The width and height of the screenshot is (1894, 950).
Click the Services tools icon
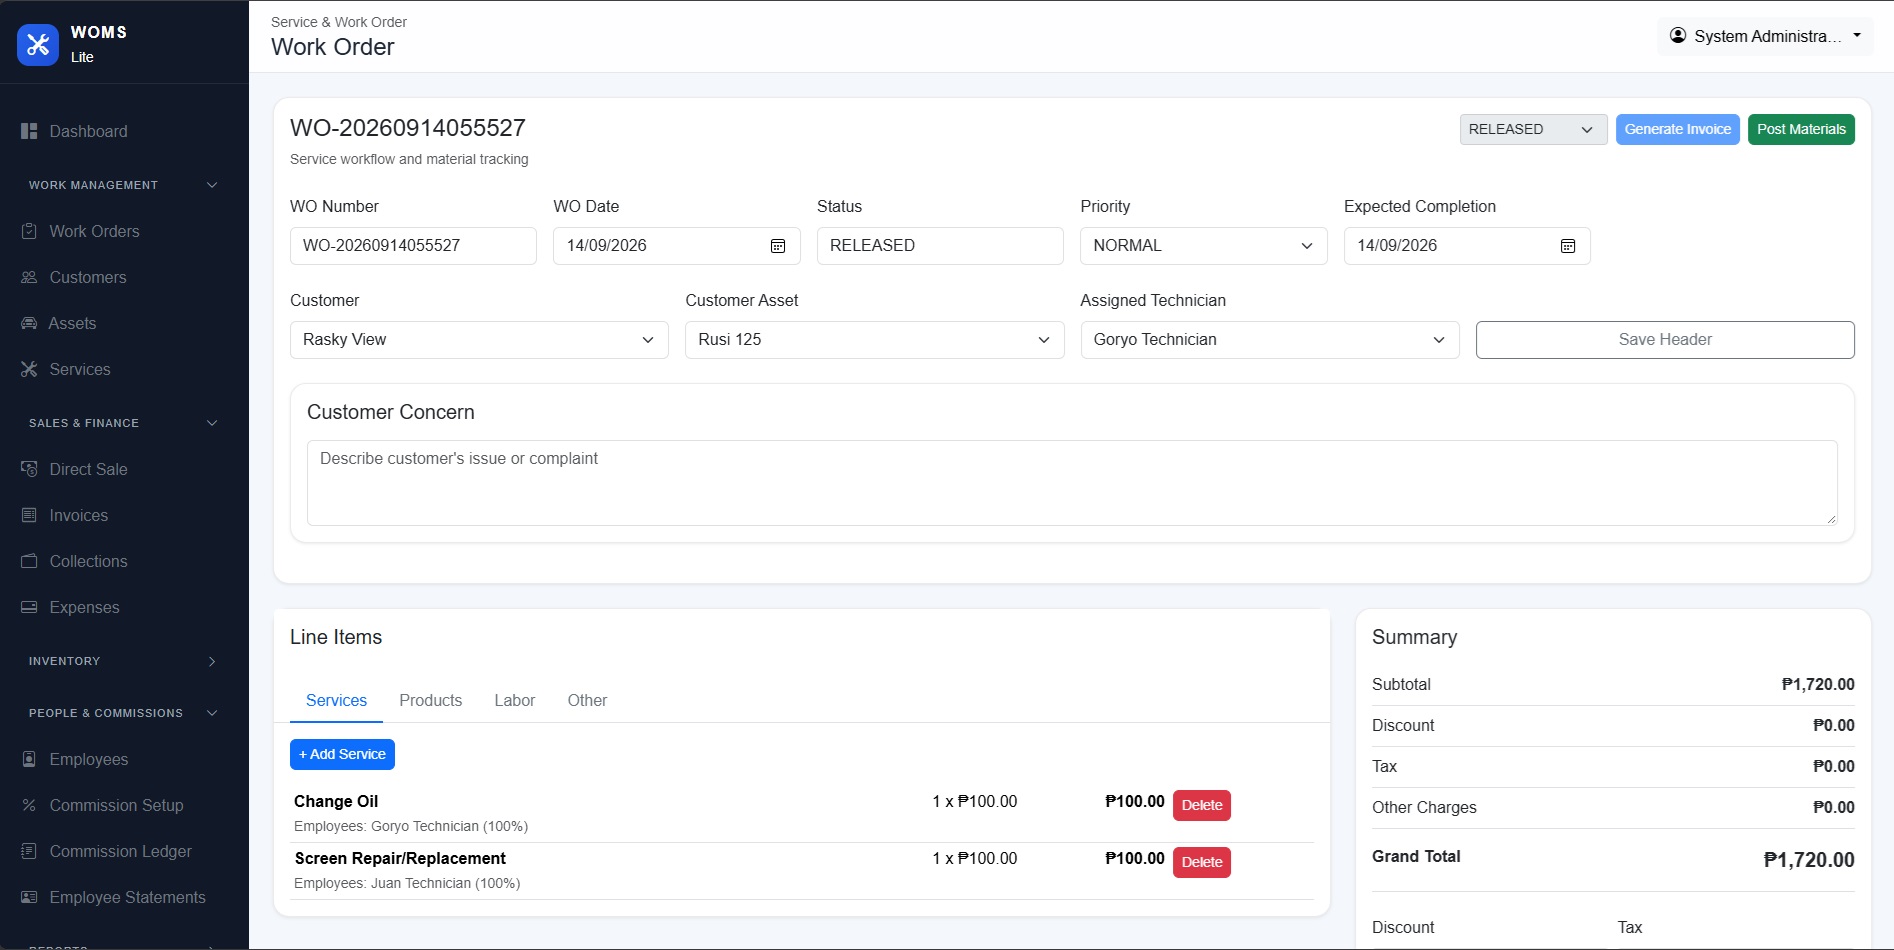(x=29, y=369)
